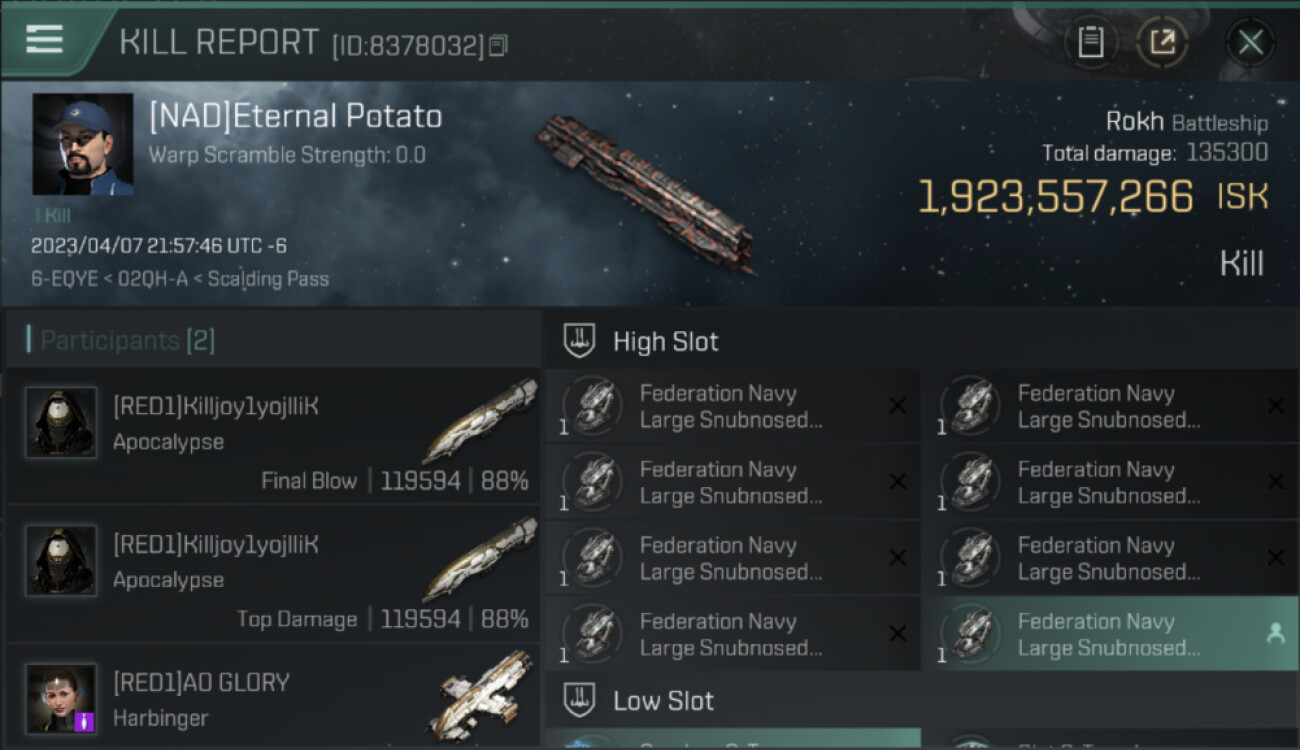Screen dimensions: 1300x750
Task: Open the Participants [2] section
Action: [127, 340]
